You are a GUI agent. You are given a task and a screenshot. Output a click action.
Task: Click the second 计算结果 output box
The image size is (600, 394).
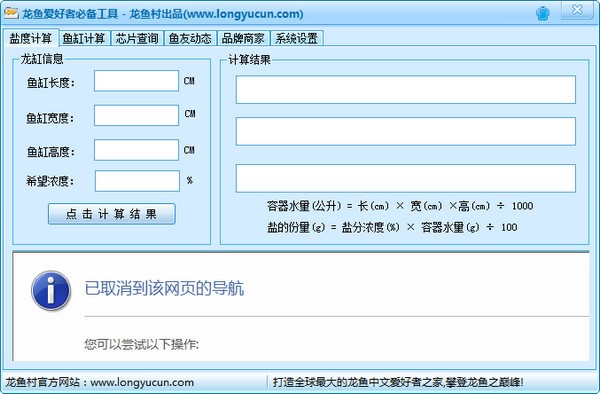pos(406,132)
